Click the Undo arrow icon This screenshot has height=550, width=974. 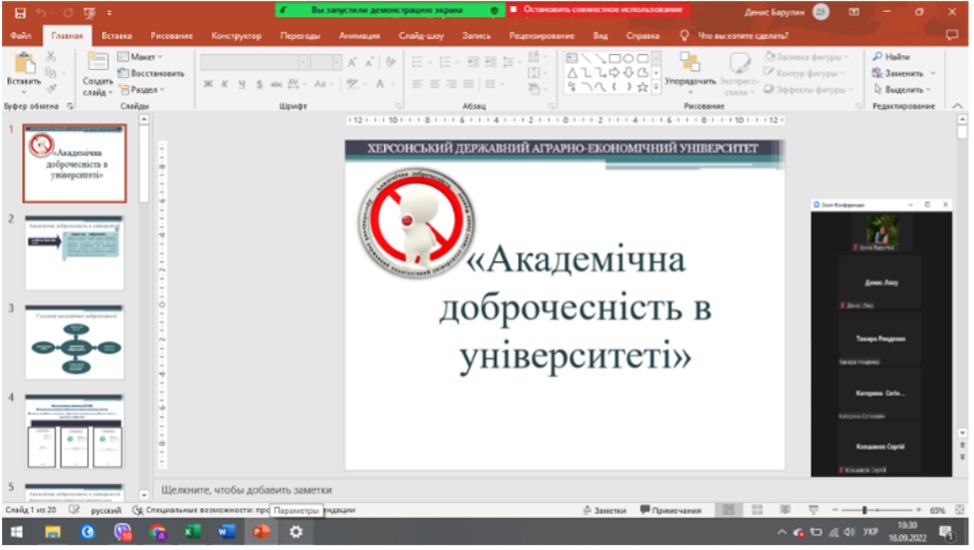tap(41, 12)
